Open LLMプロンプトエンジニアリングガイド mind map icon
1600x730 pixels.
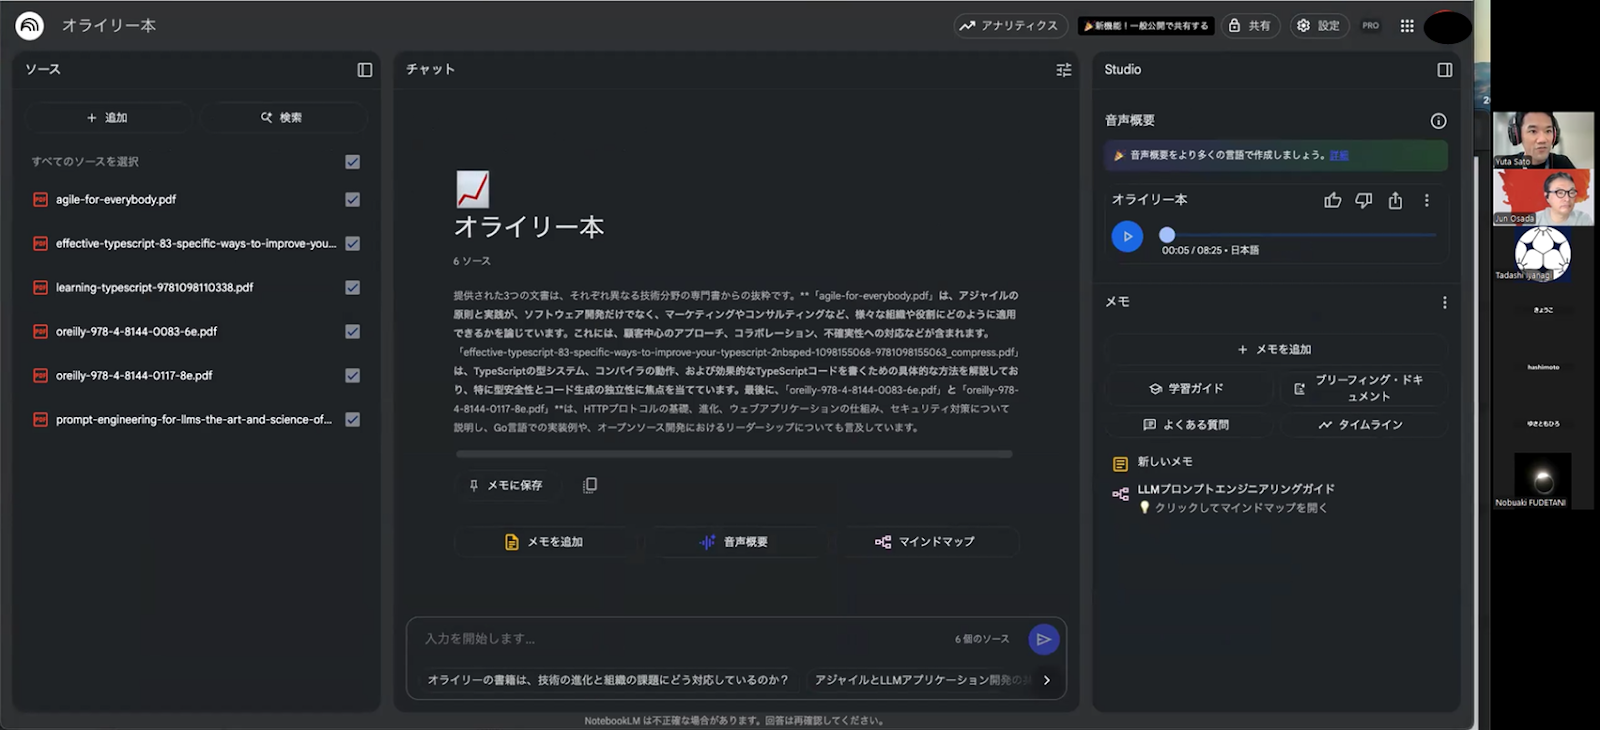click(x=1120, y=494)
